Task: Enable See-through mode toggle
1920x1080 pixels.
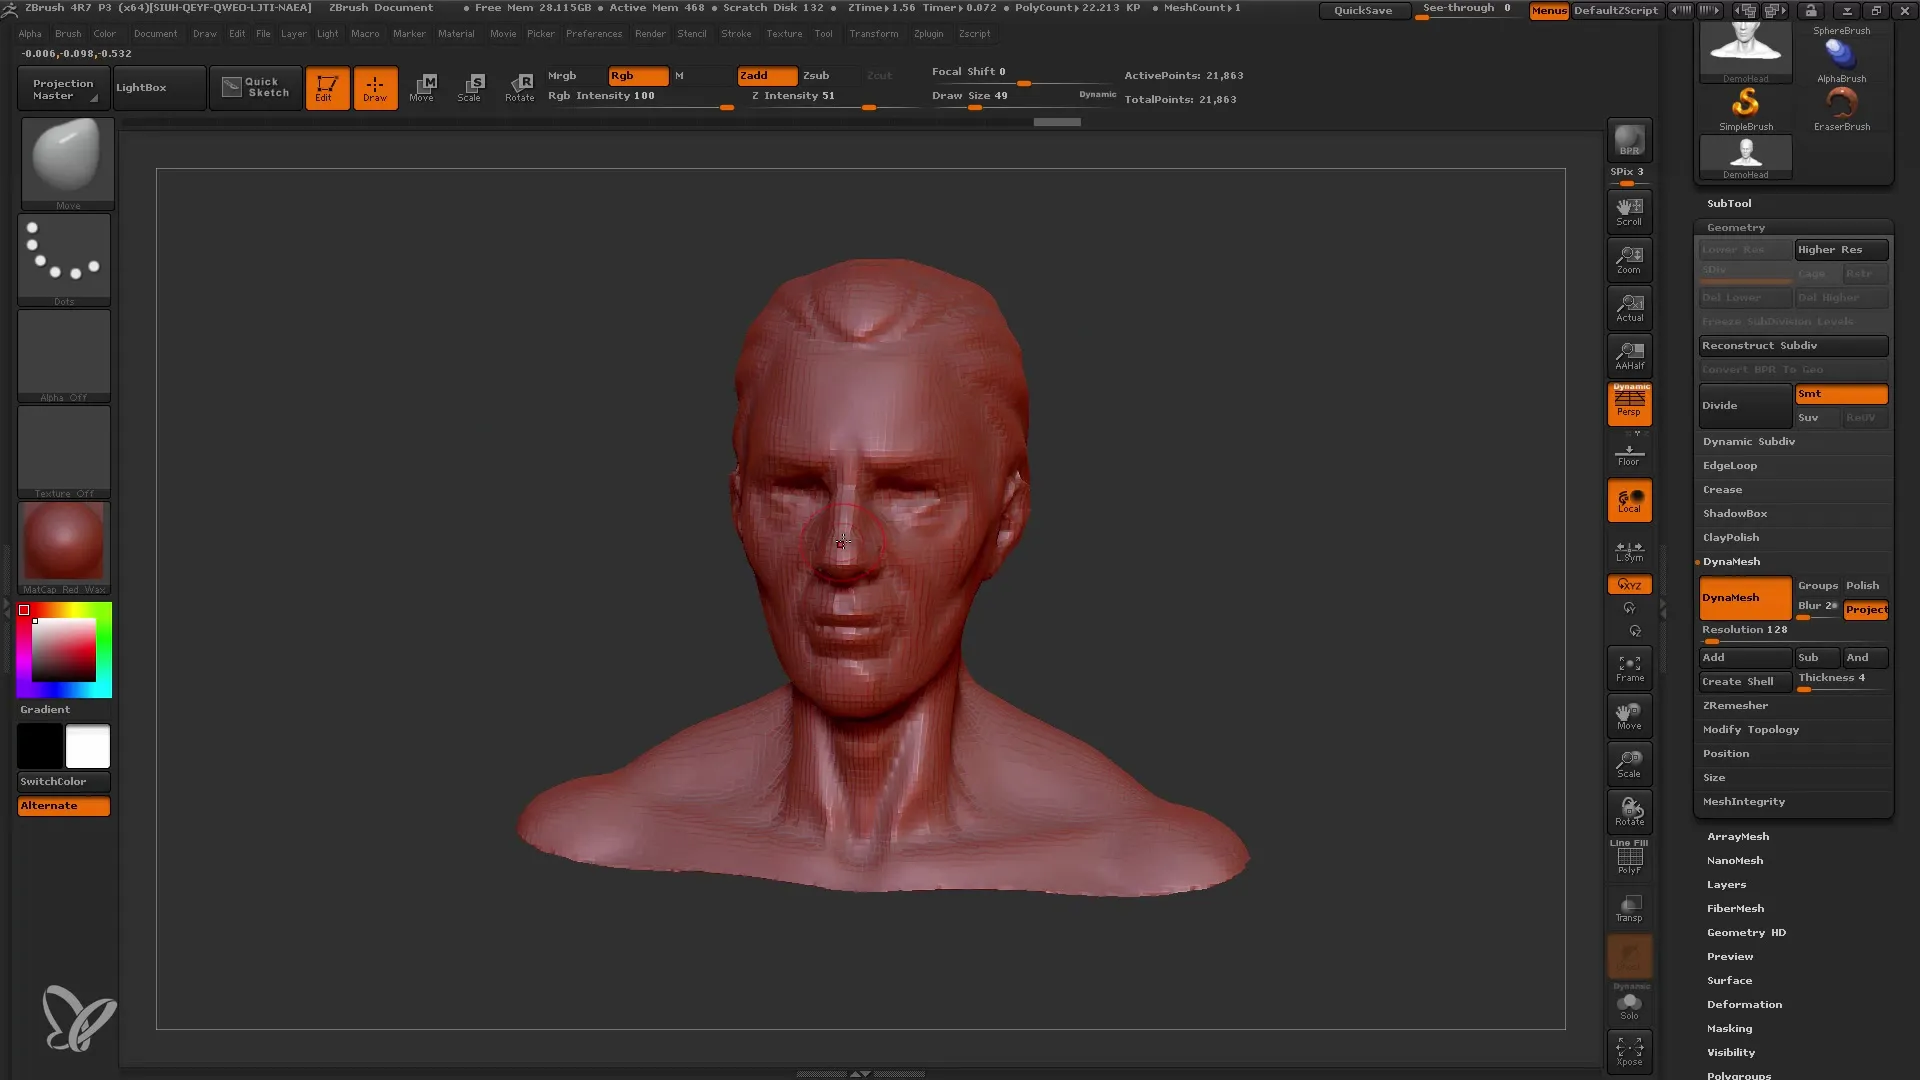Action: click(x=1466, y=8)
